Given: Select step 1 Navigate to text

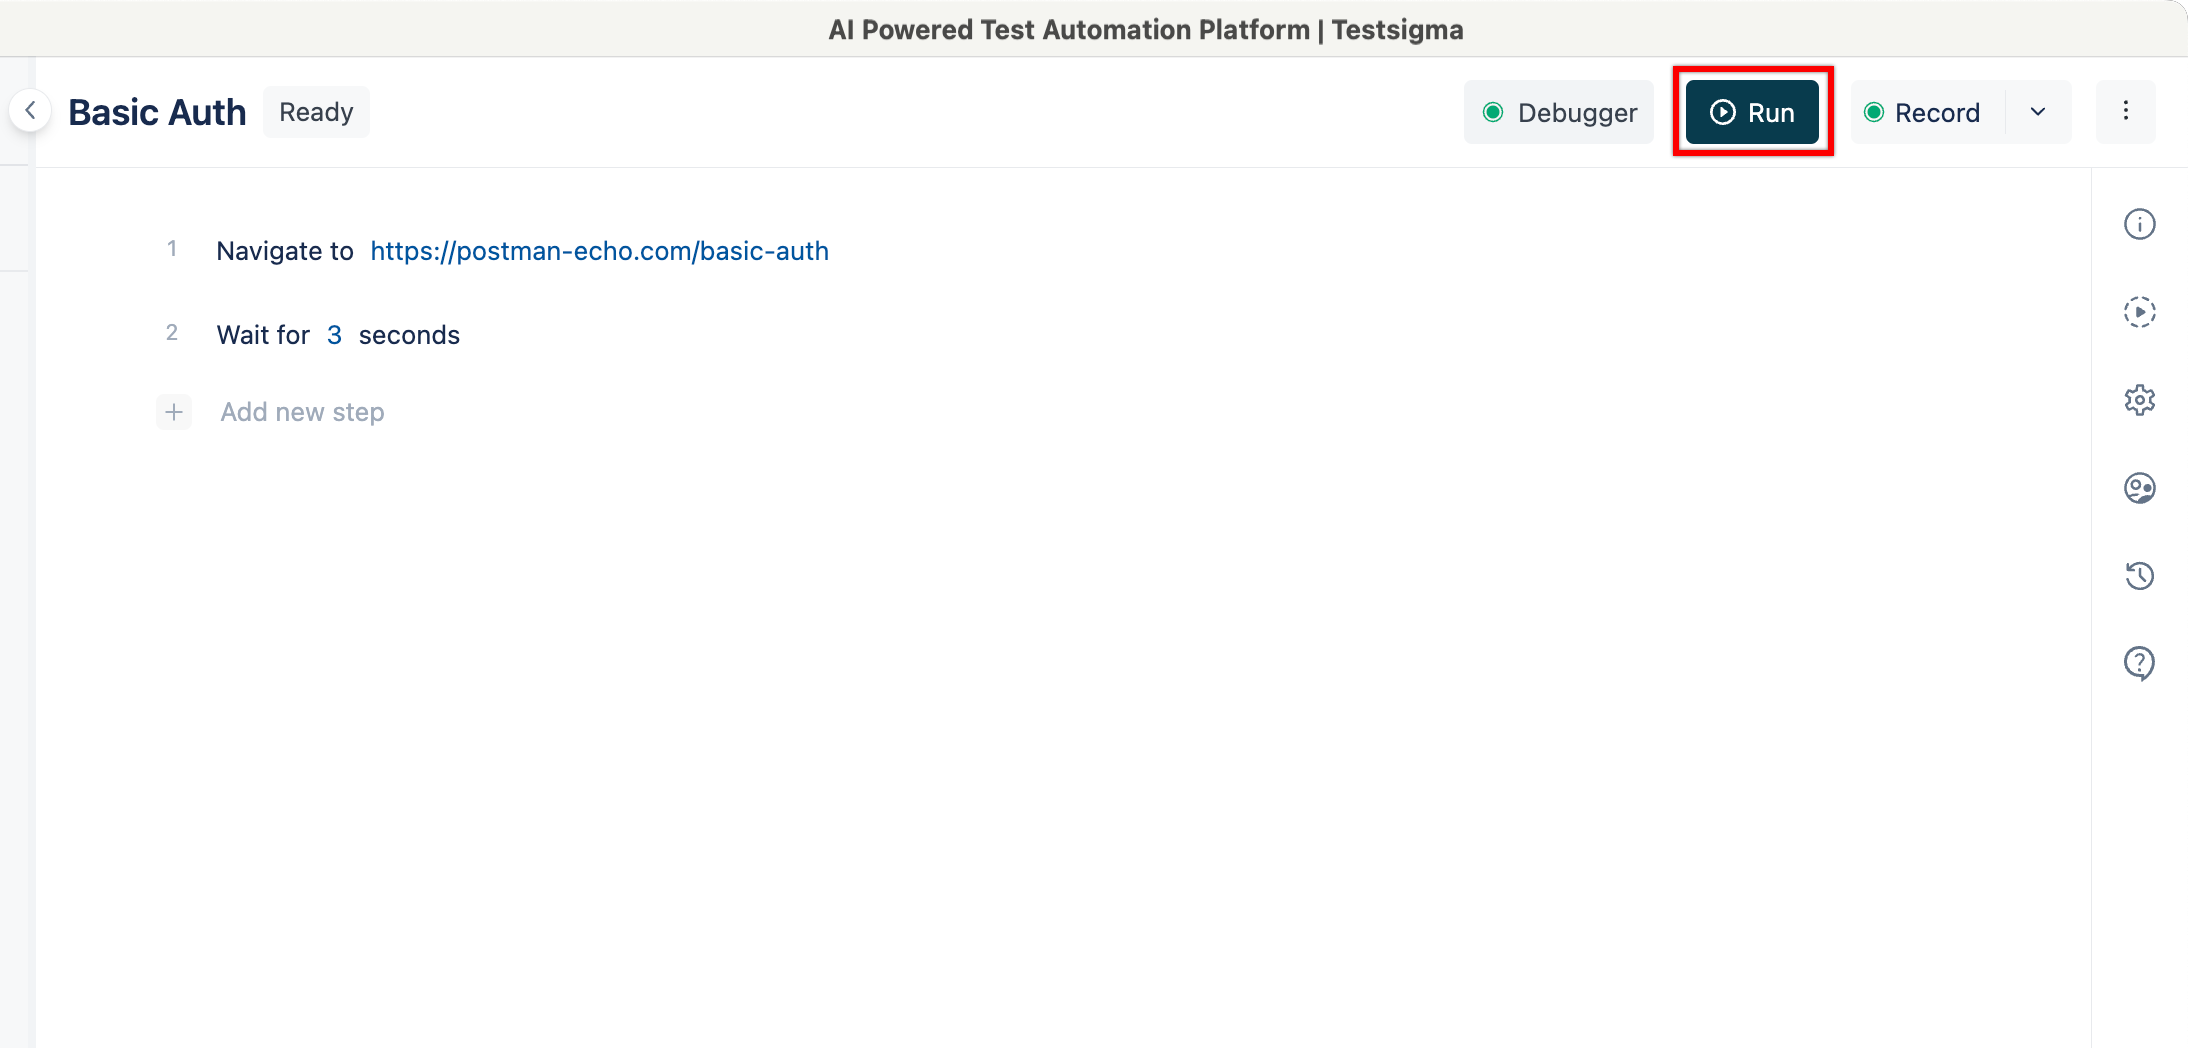Looking at the screenshot, I should [285, 251].
